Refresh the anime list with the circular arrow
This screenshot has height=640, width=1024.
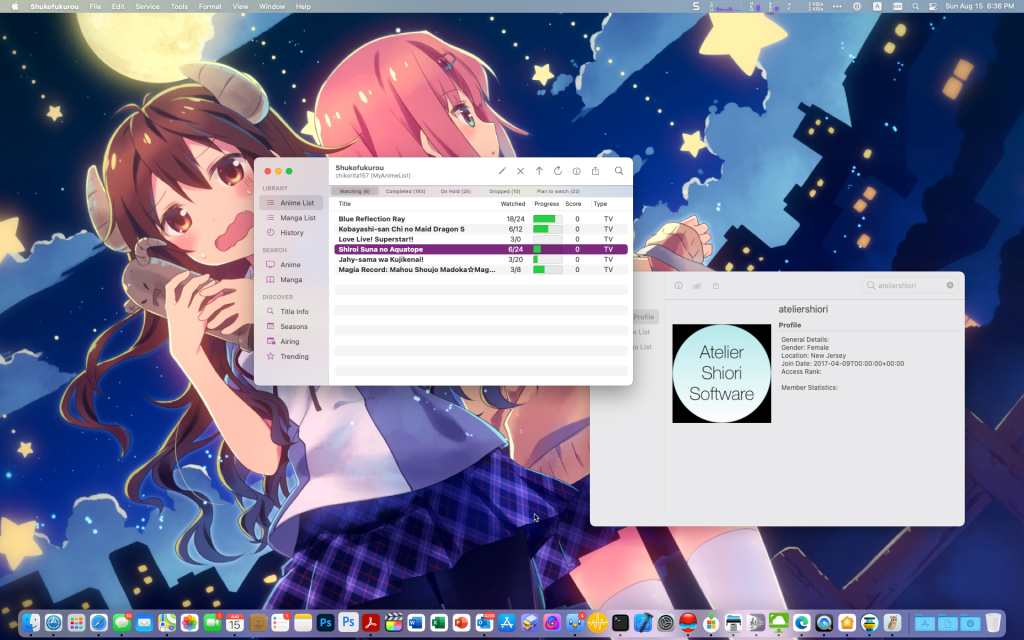coord(558,171)
